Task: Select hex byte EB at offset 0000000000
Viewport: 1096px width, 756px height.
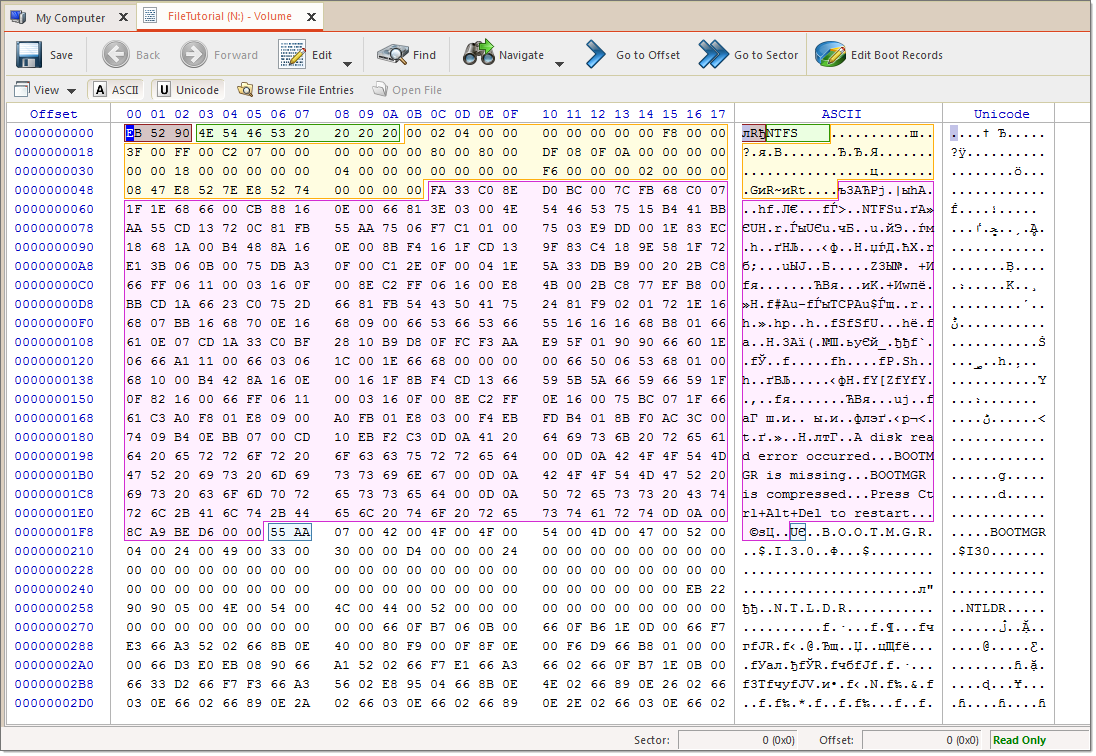Action: [133, 133]
